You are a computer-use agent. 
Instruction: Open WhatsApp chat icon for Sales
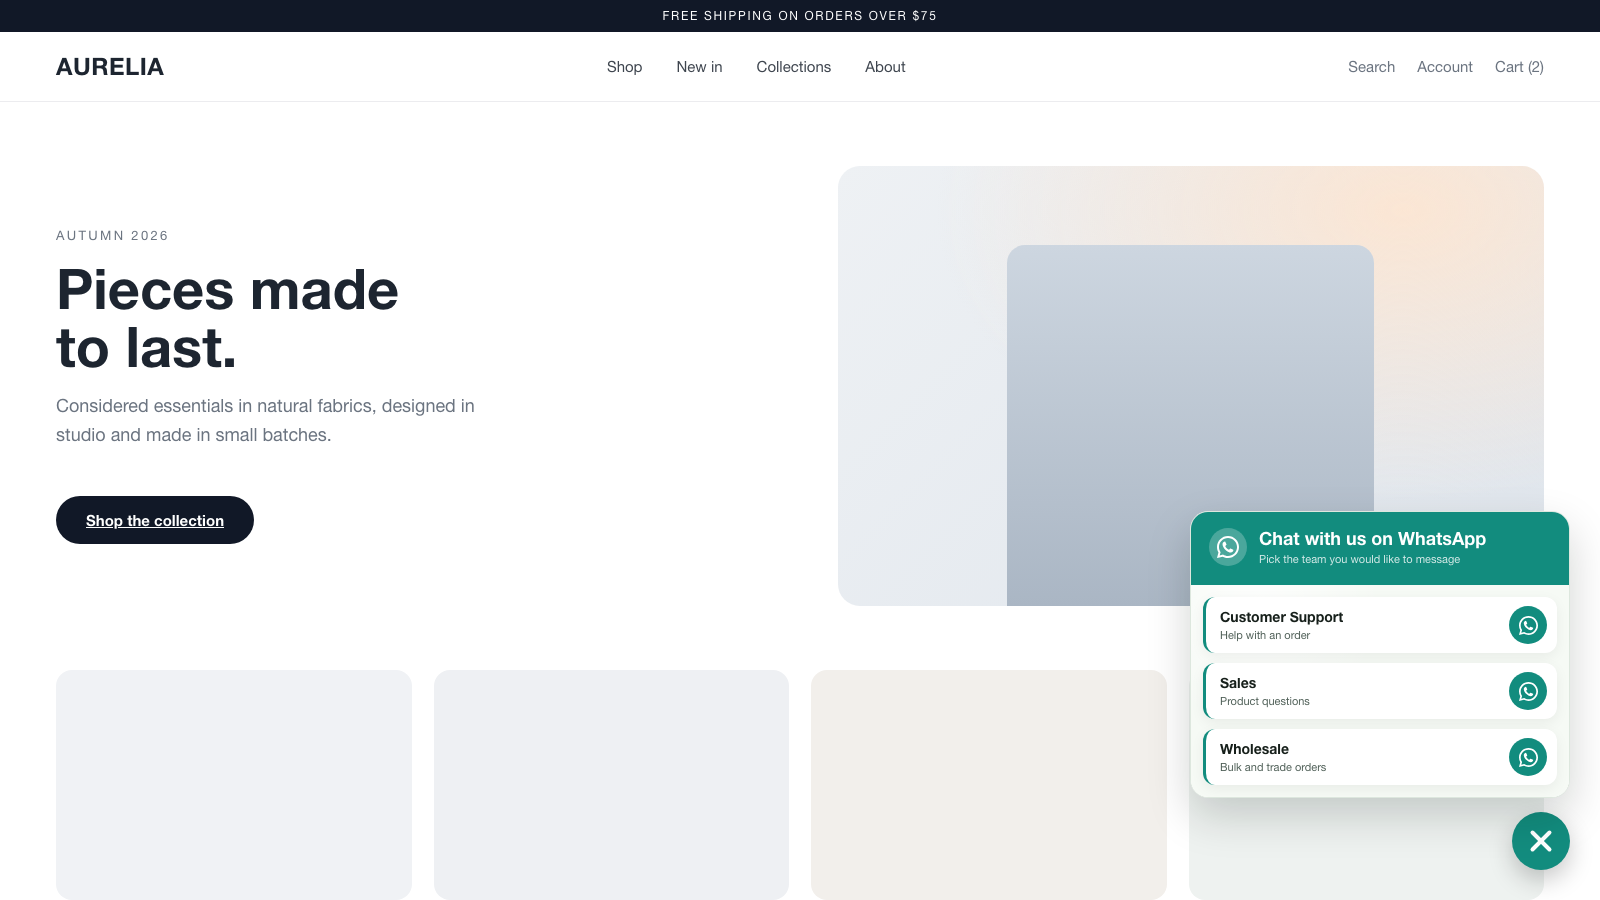point(1527,691)
